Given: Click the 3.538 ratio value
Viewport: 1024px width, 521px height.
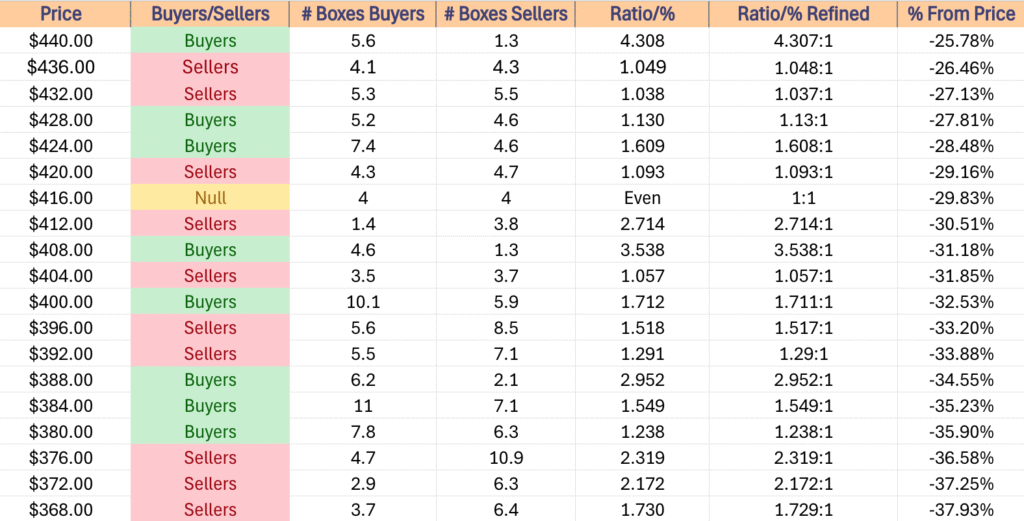Looking at the screenshot, I should coord(642,250).
